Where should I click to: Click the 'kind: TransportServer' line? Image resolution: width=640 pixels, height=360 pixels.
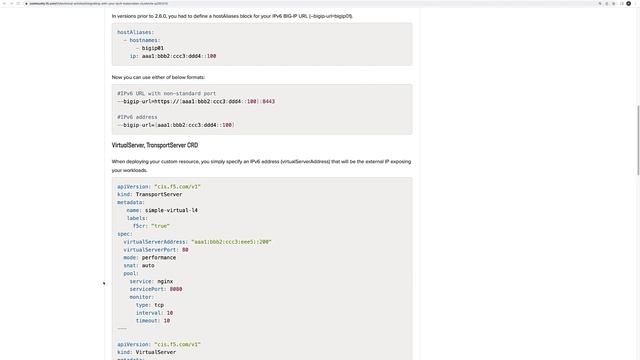point(150,194)
